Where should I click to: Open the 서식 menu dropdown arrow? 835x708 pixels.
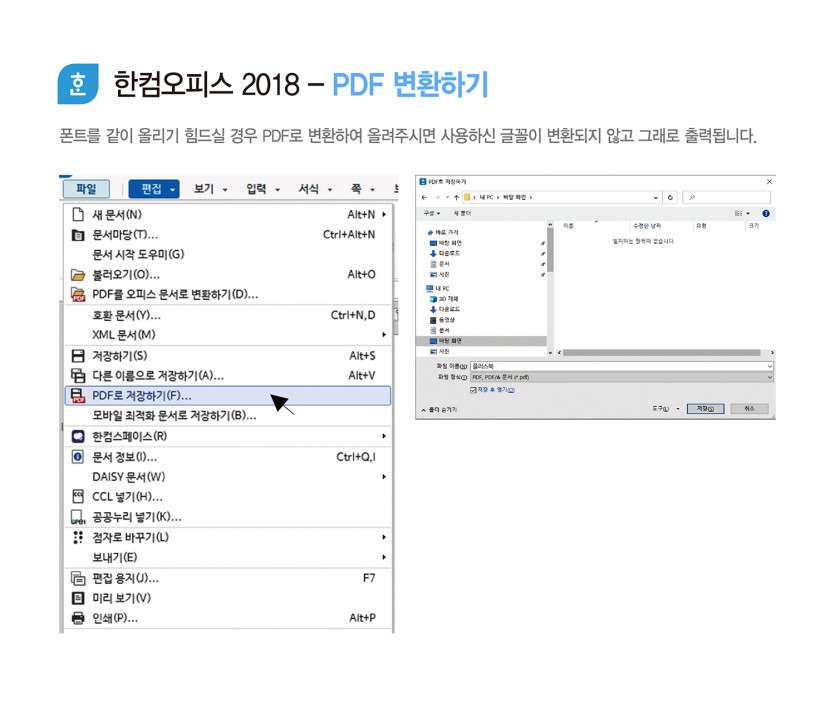(330, 190)
